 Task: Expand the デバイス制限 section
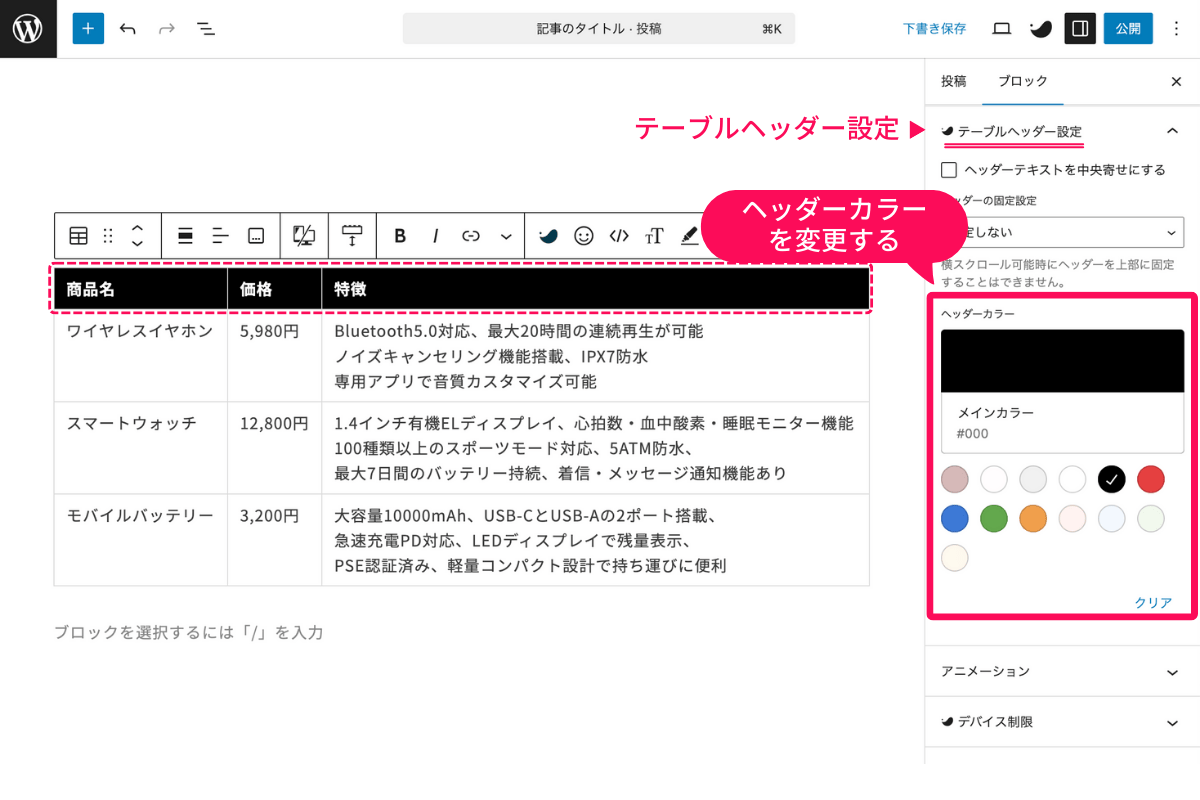point(1060,722)
